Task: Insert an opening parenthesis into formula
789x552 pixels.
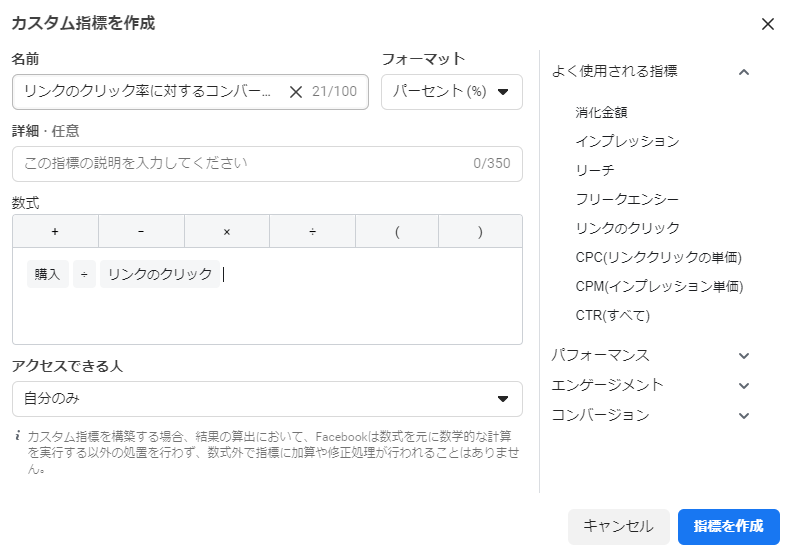Action: tap(397, 231)
